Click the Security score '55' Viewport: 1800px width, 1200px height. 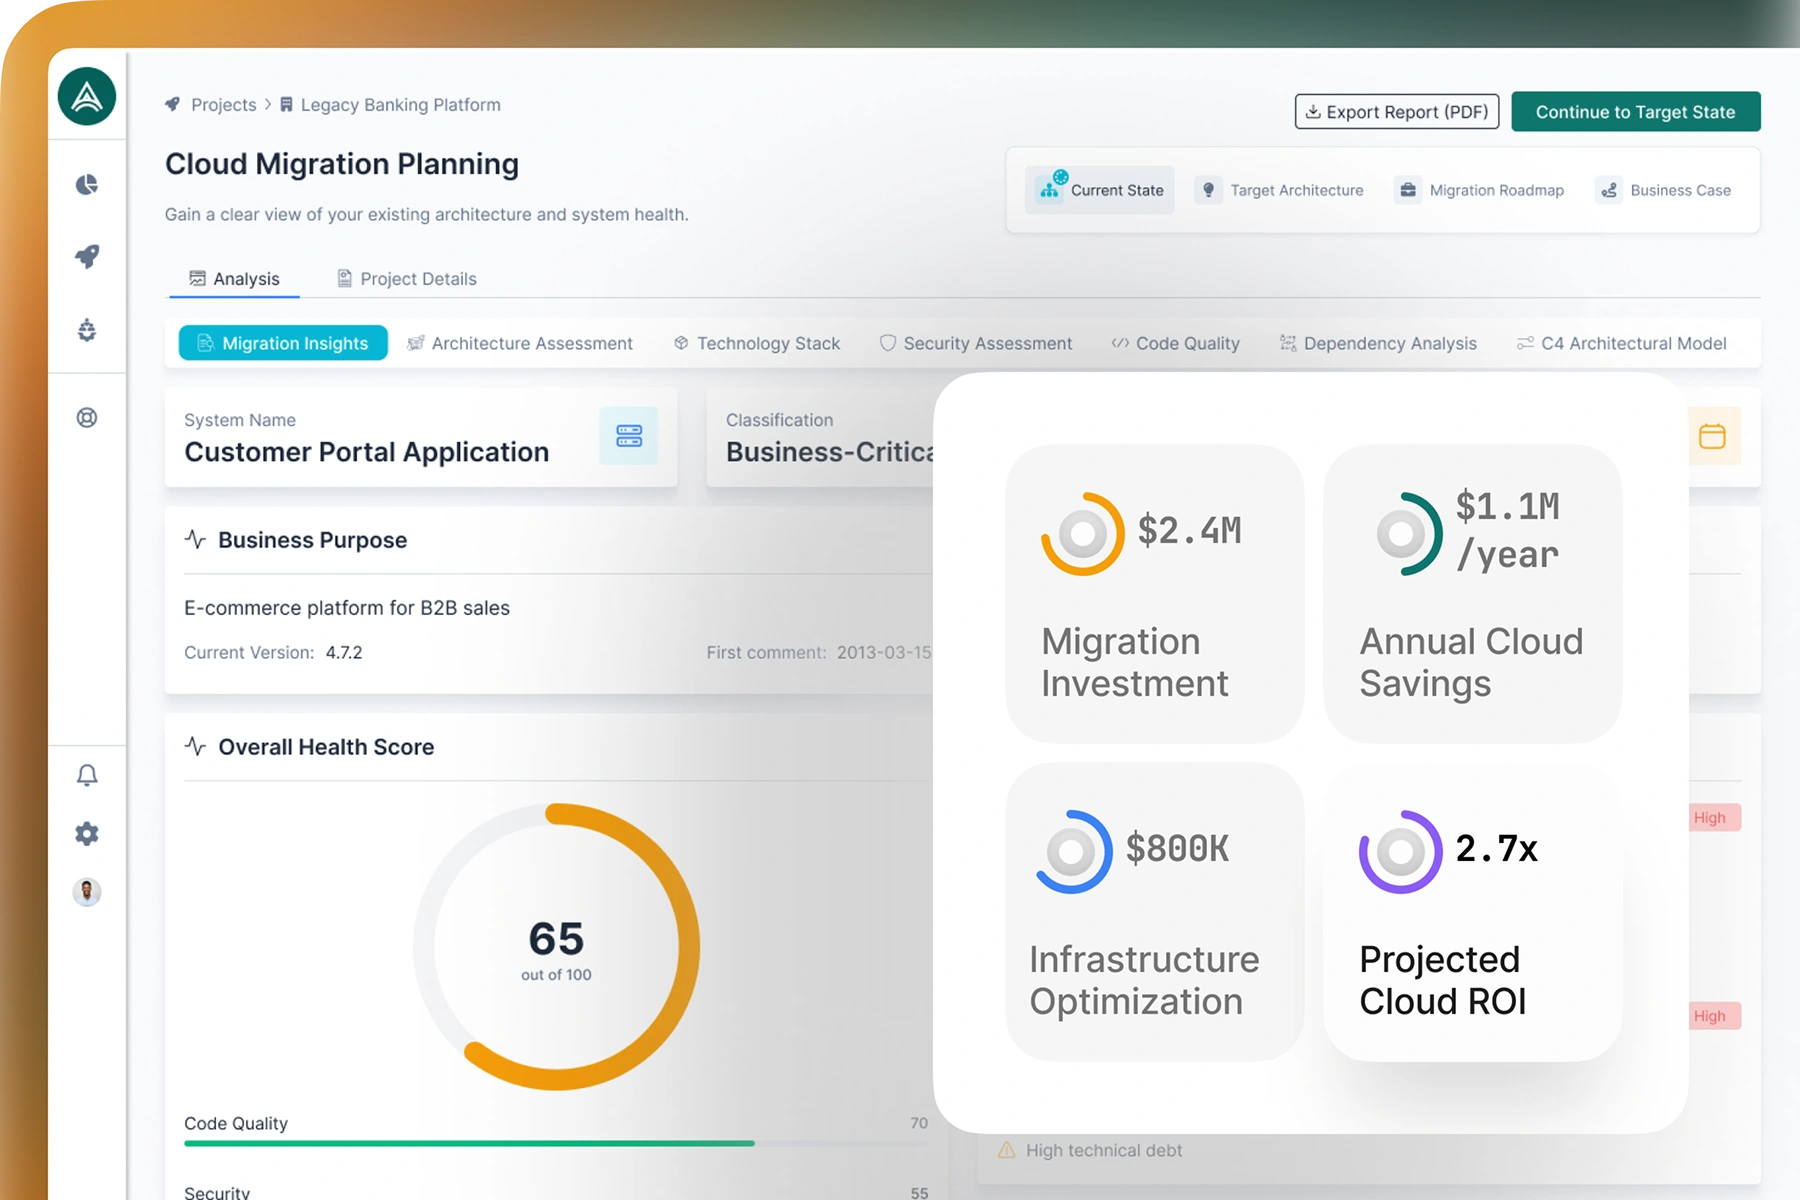(919, 1193)
